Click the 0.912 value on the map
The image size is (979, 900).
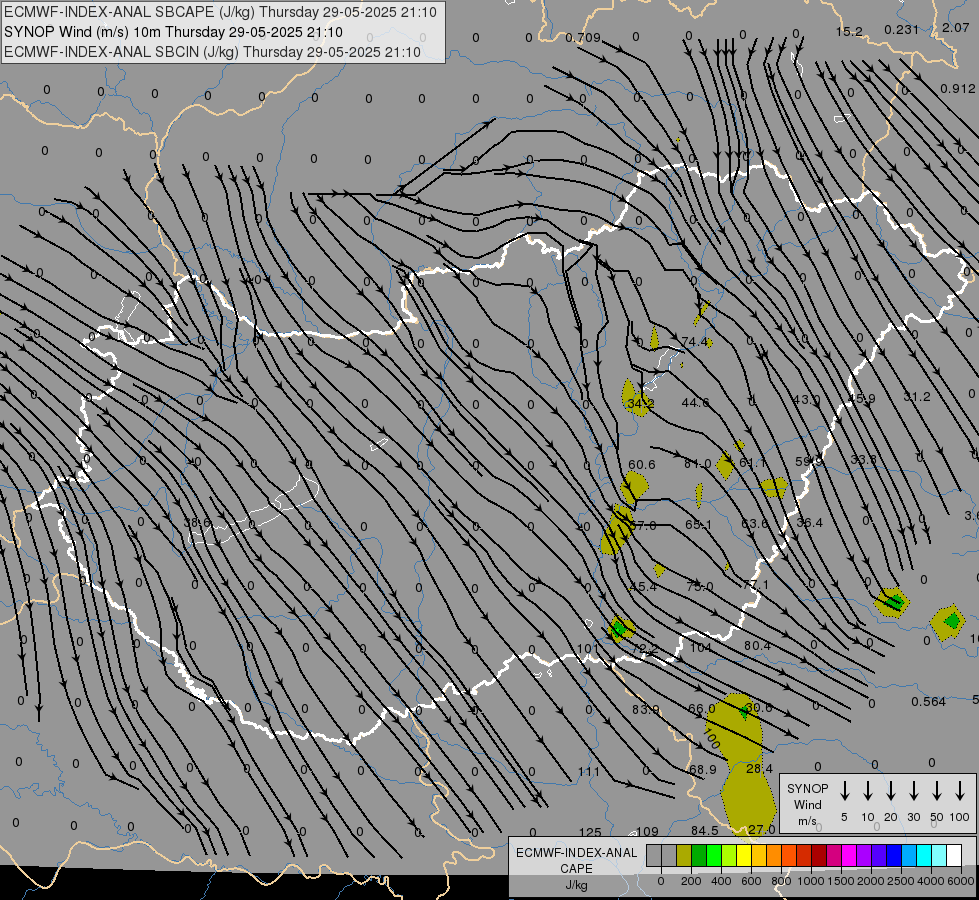(x=958, y=89)
